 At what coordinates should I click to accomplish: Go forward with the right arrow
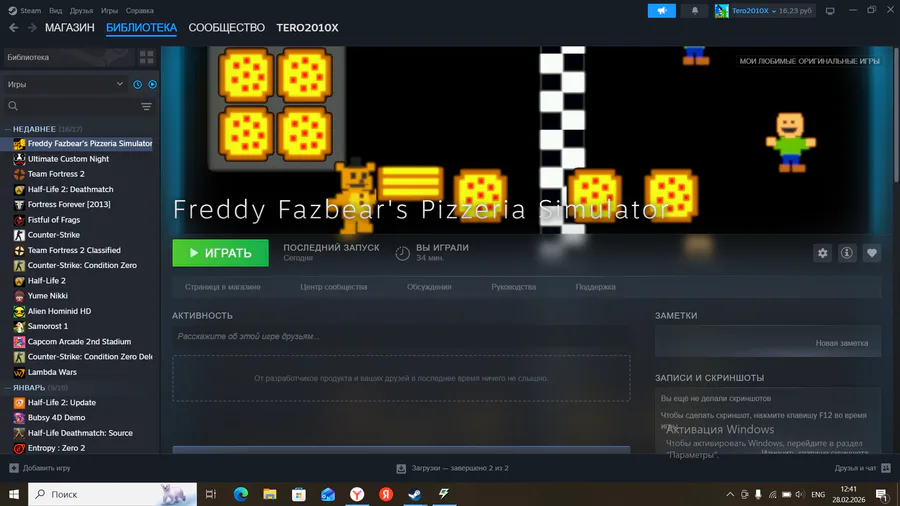tap(32, 28)
